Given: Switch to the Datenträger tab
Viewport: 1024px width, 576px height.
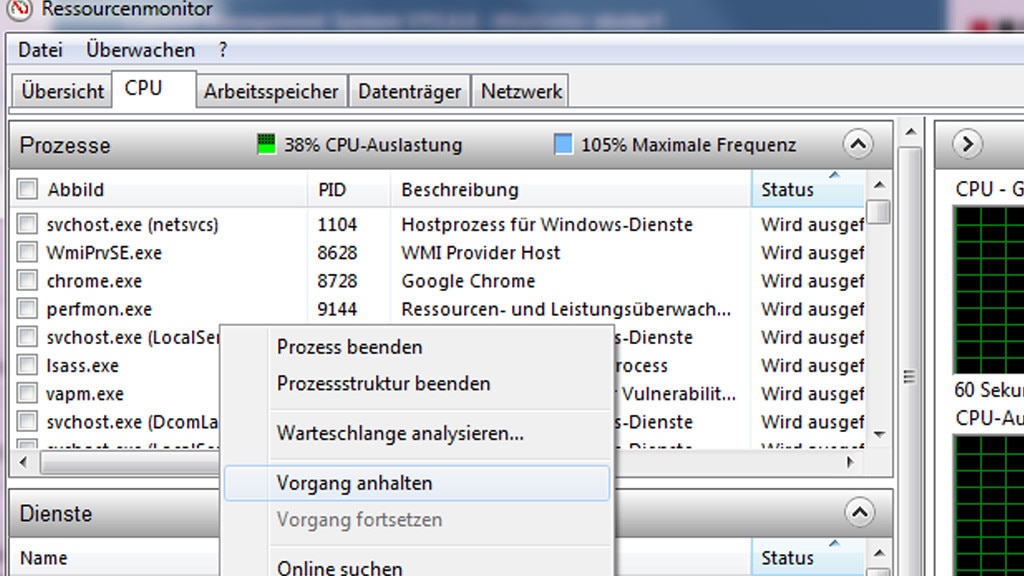Looking at the screenshot, I should [409, 91].
